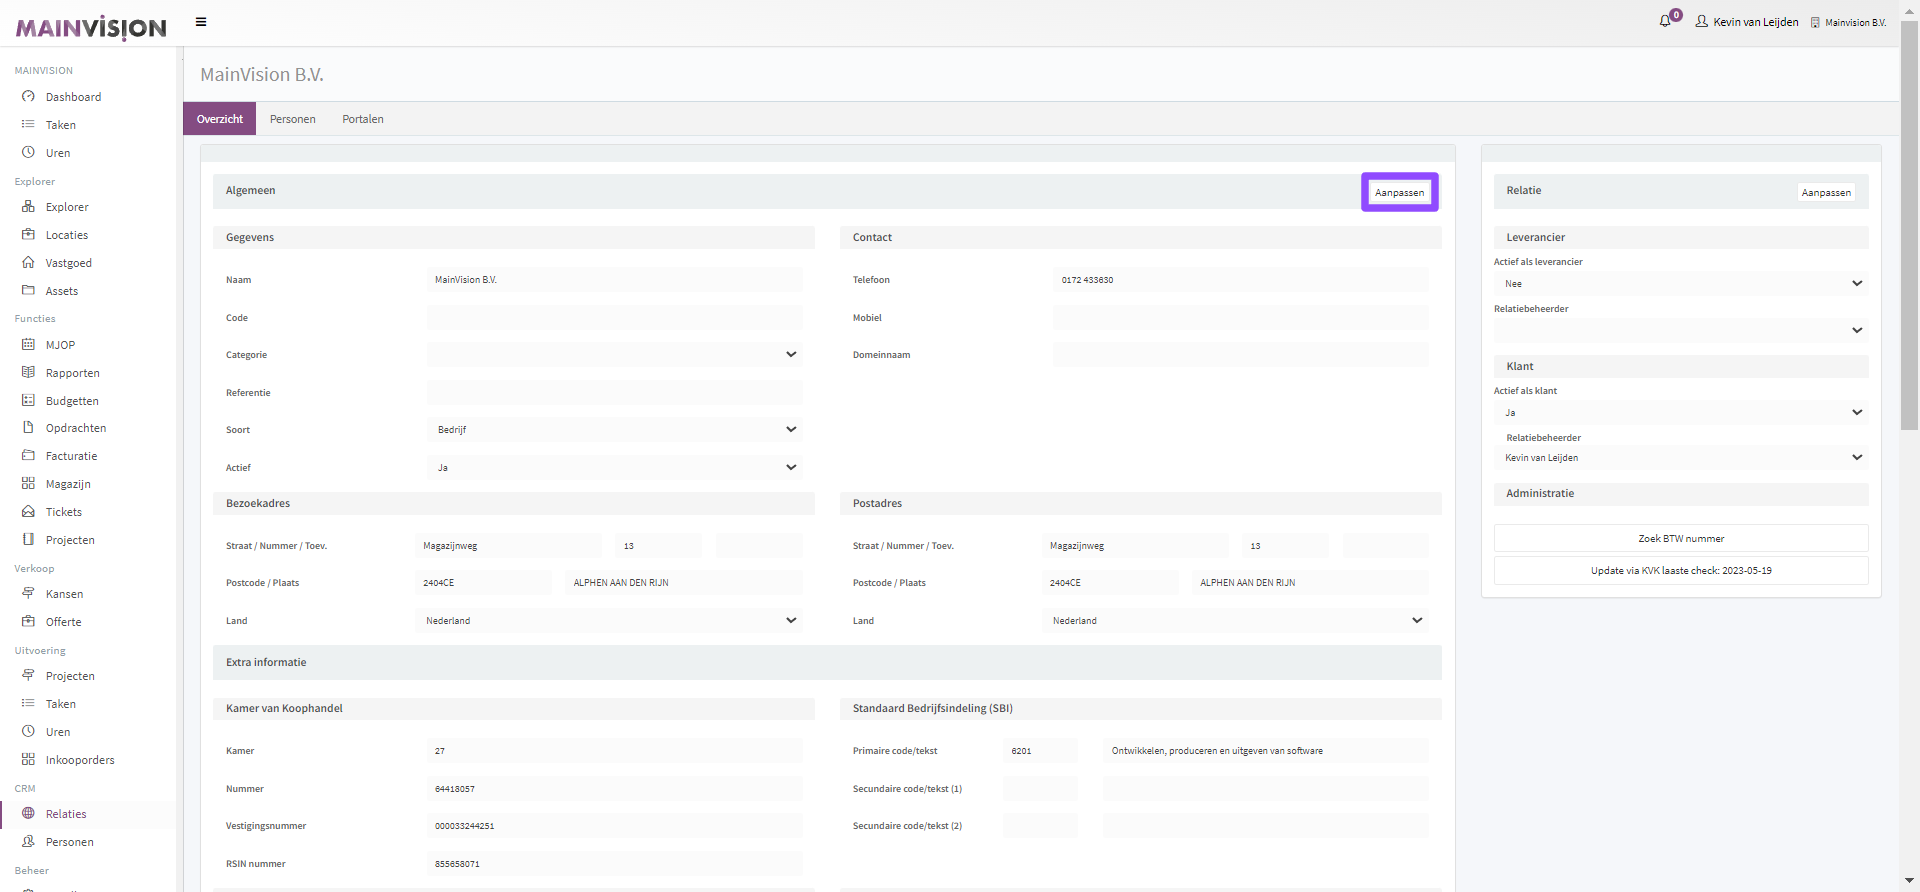Viewport: 1920px width, 892px height.
Task: Click the RSIN nummer field
Action: click(614, 864)
